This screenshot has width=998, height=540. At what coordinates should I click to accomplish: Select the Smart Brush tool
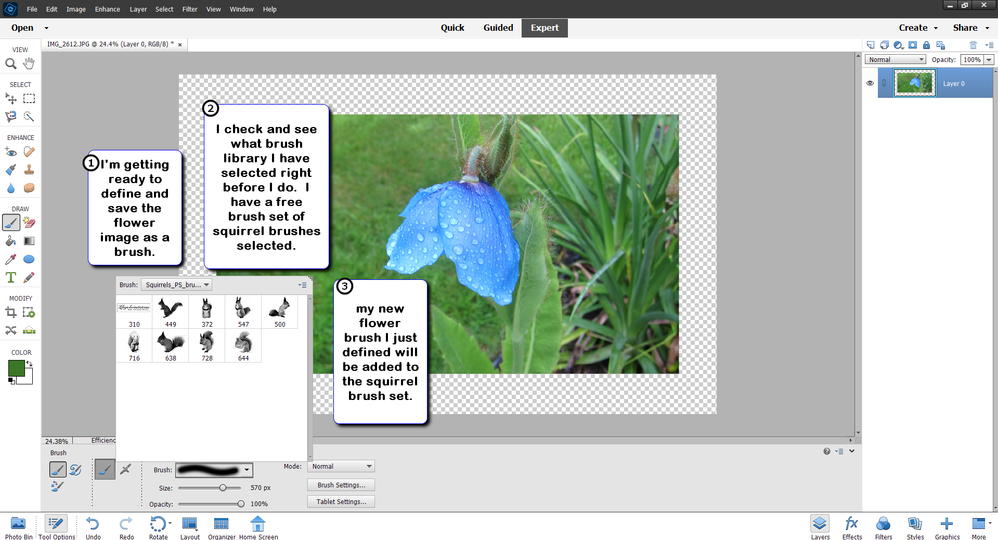coord(11,170)
